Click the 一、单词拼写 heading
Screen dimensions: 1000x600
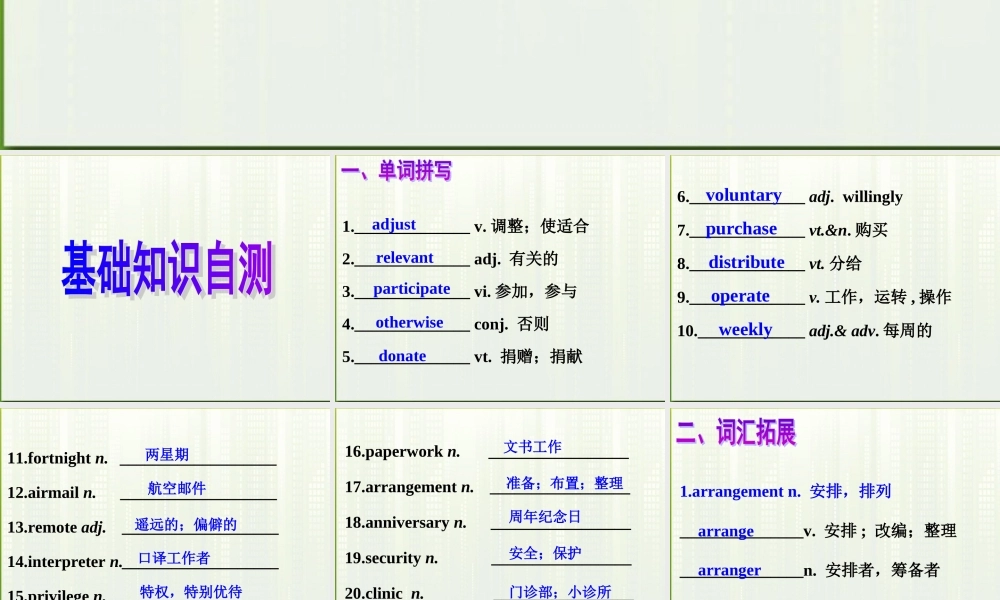pos(396,171)
